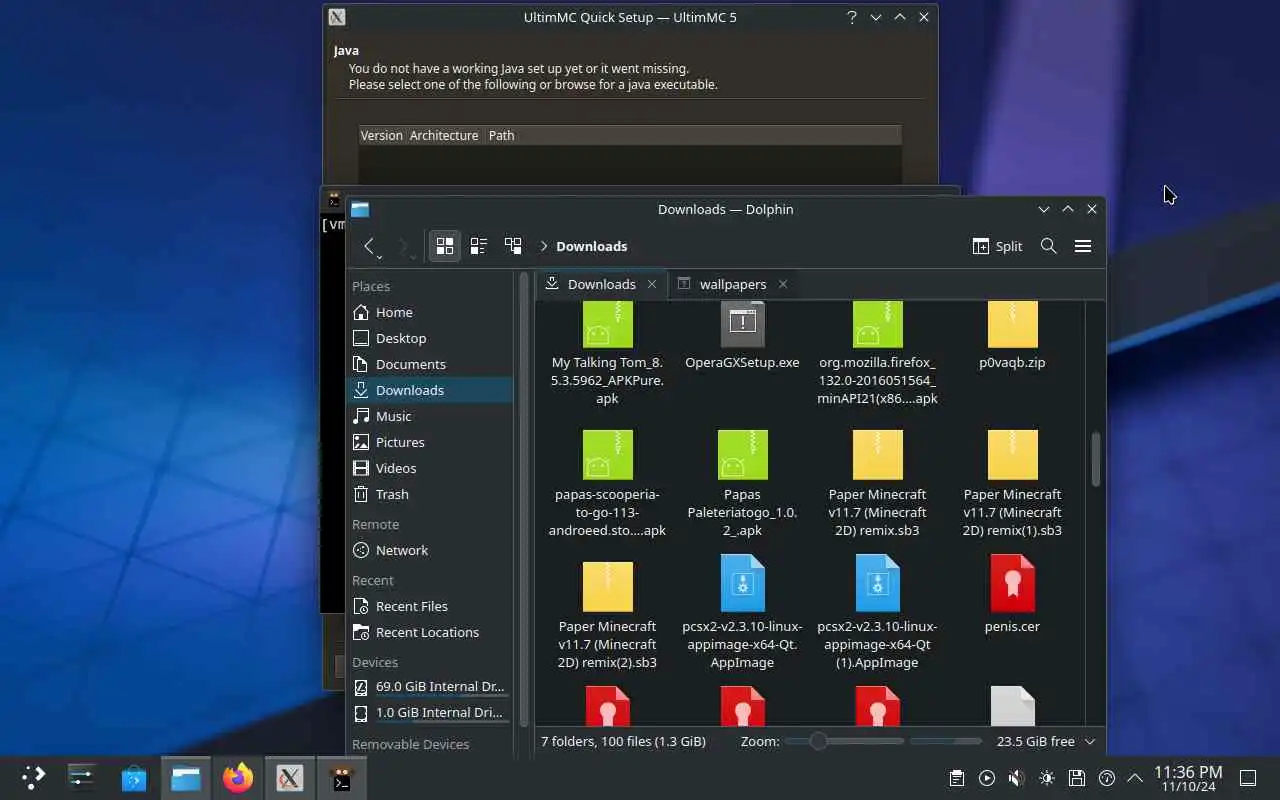Select papas-scooperia-to-go APK file

pyautogui.click(x=607, y=484)
